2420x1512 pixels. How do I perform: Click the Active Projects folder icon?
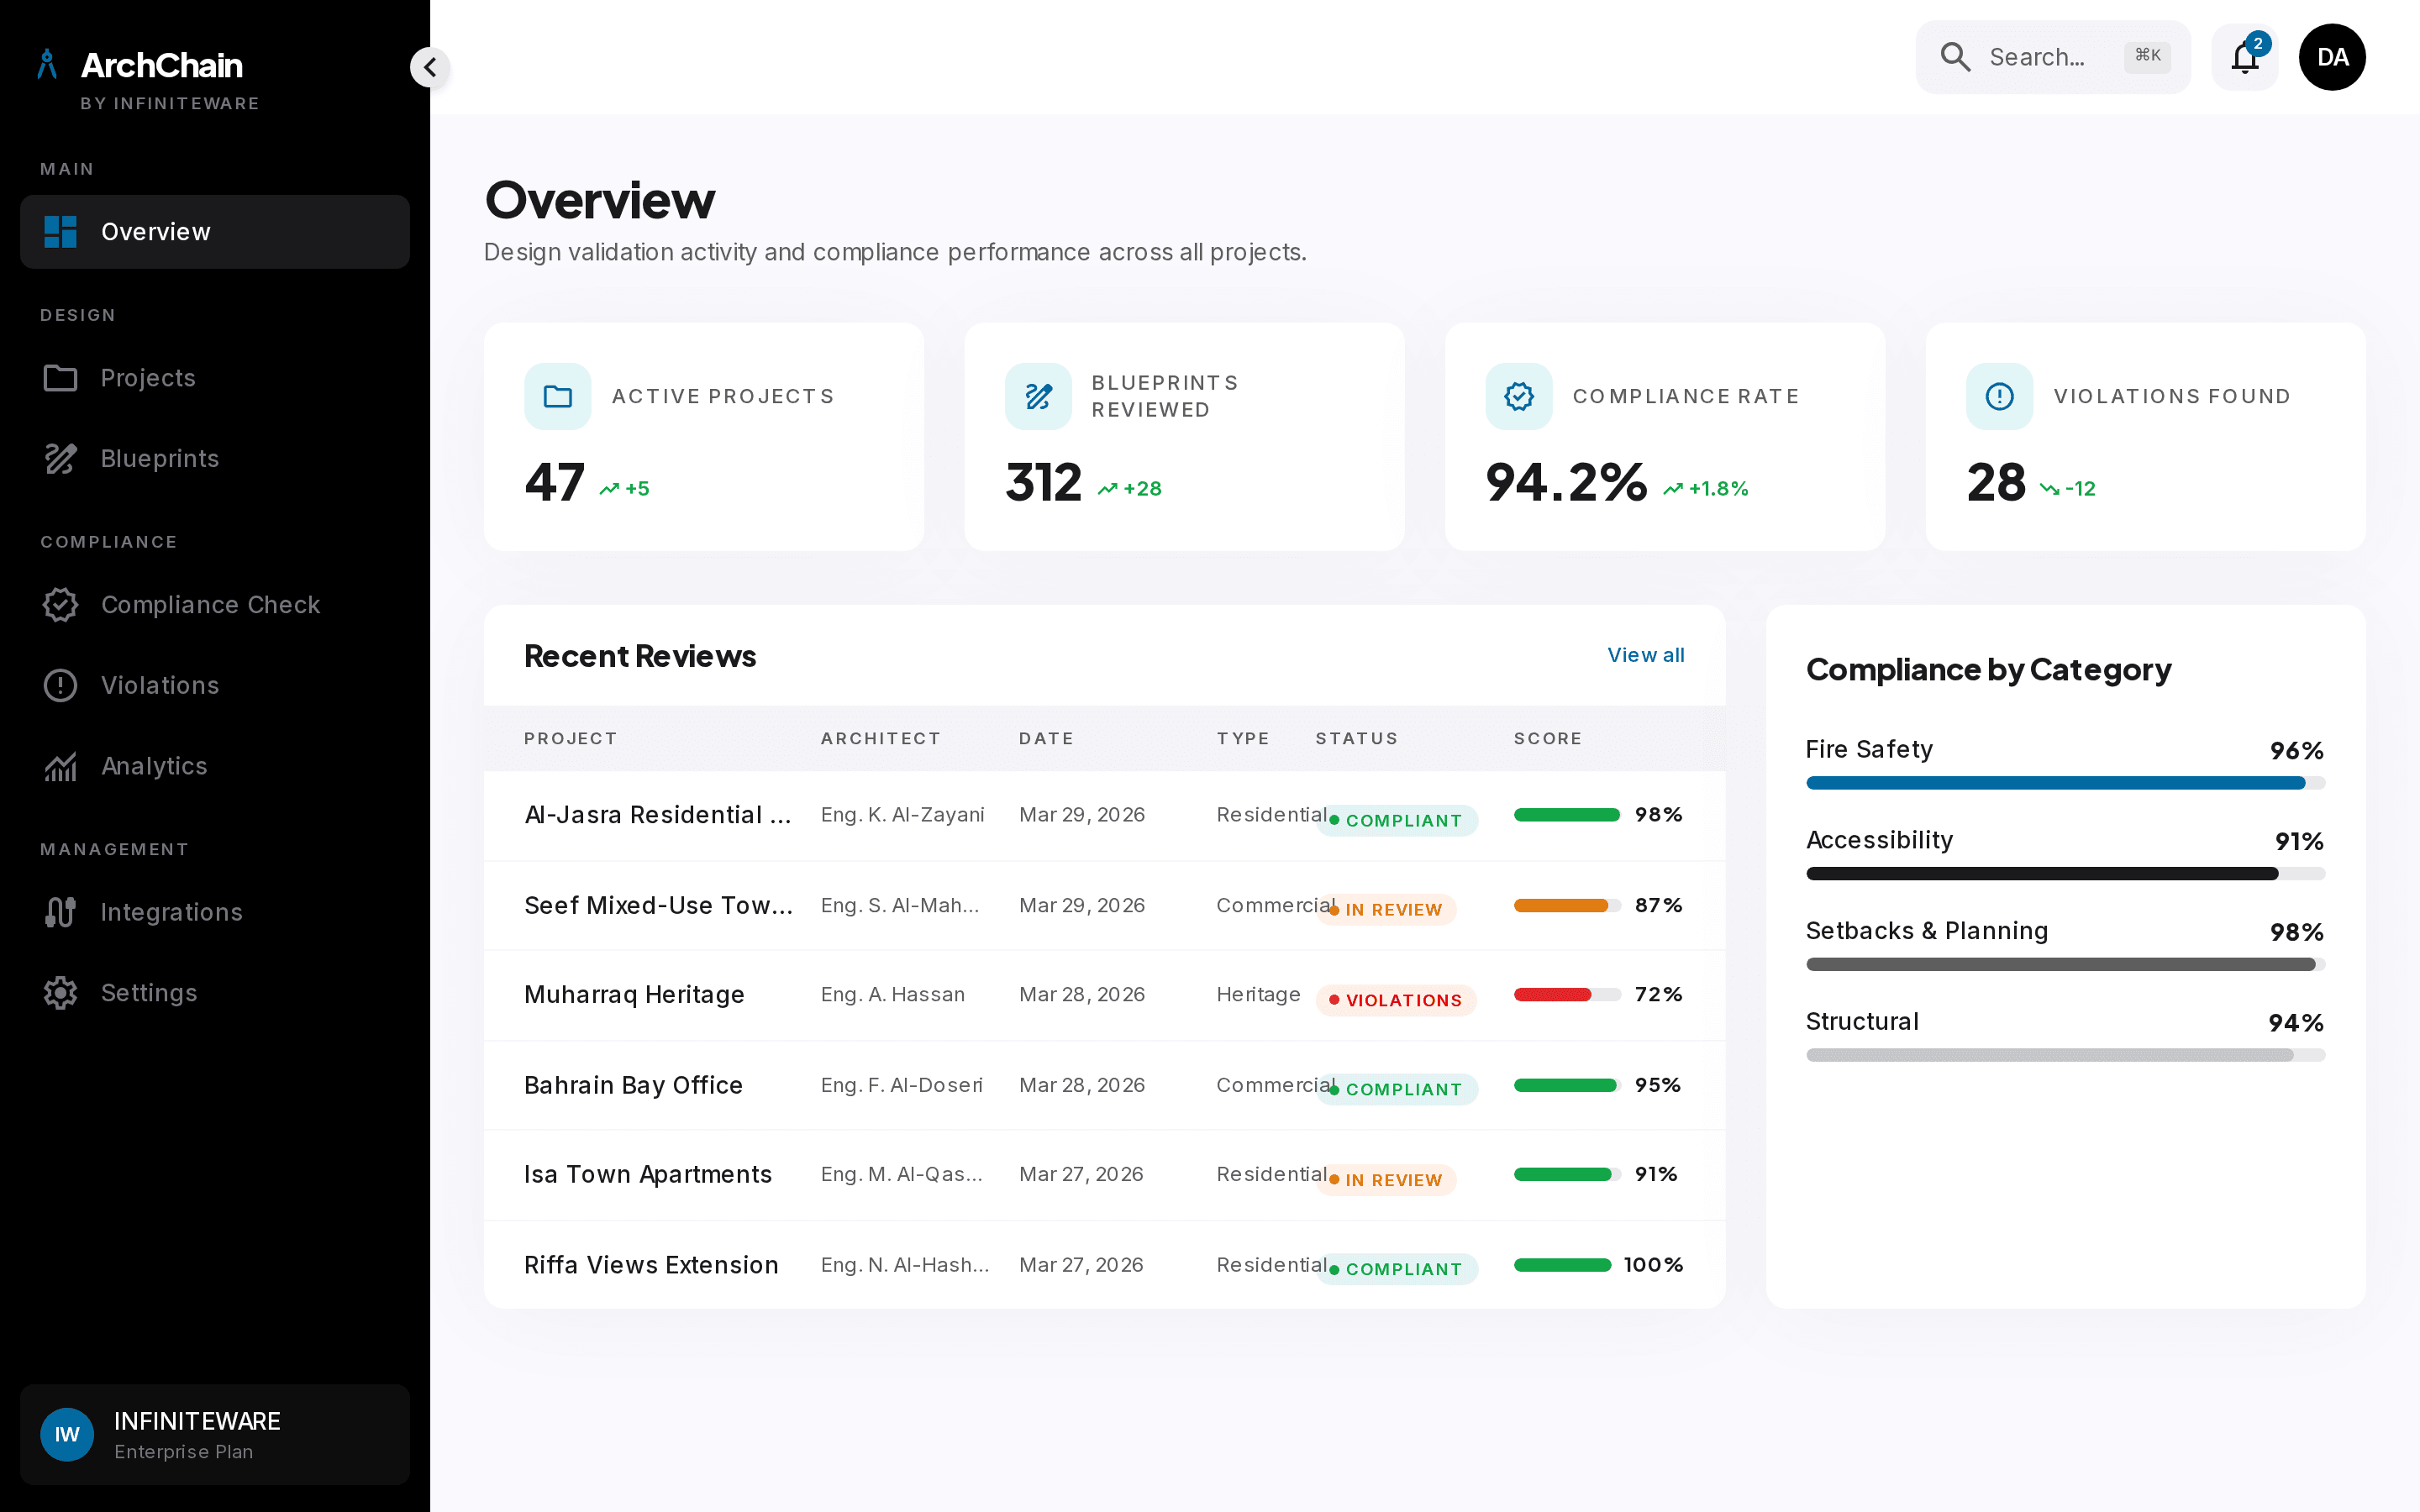click(558, 397)
